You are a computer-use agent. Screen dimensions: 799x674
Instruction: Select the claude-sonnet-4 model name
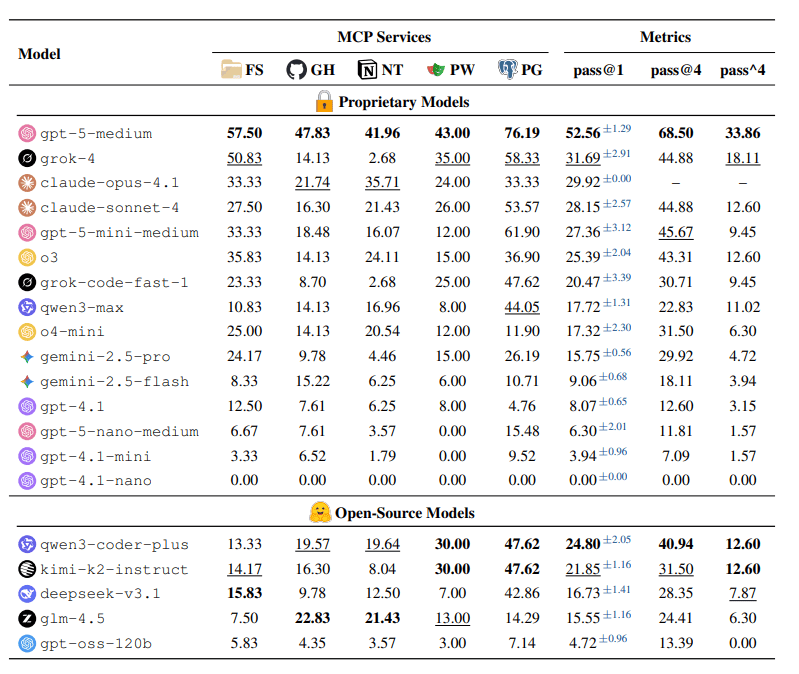coord(110,208)
